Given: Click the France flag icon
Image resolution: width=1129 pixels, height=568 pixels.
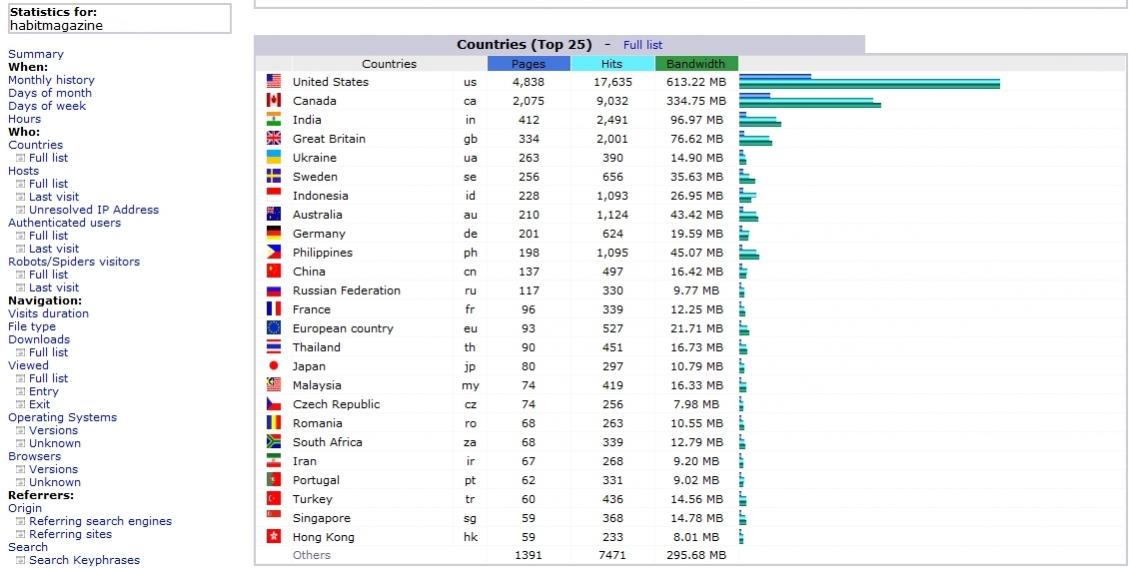Looking at the screenshot, I should (274, 310).
